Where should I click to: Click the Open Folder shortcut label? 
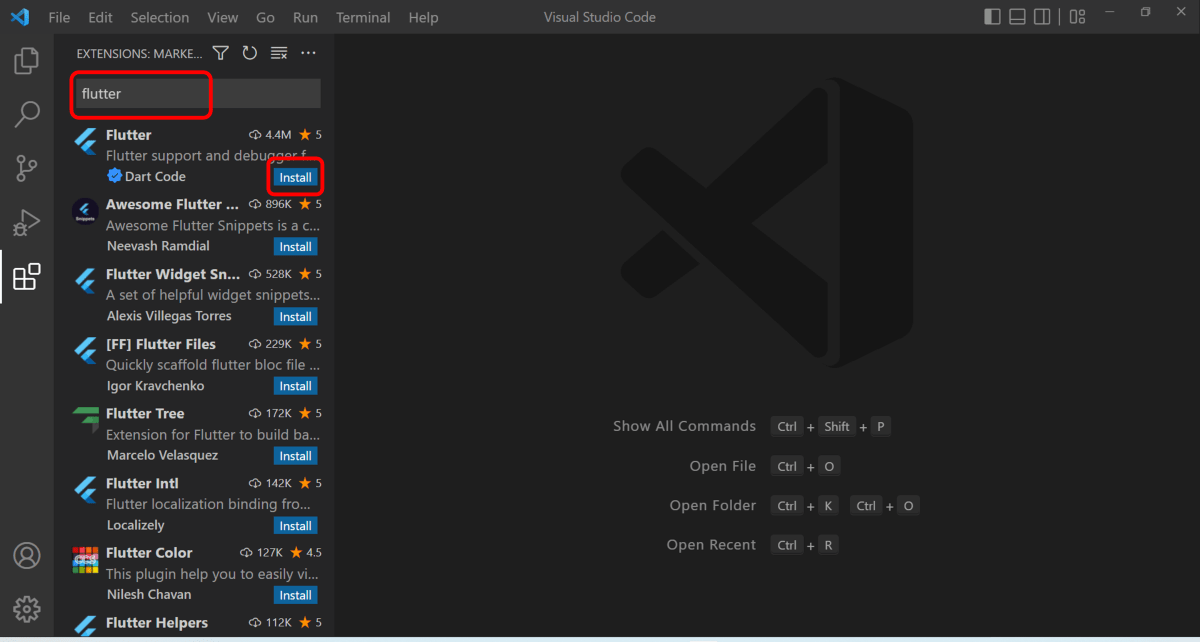(x=713, y=506)
